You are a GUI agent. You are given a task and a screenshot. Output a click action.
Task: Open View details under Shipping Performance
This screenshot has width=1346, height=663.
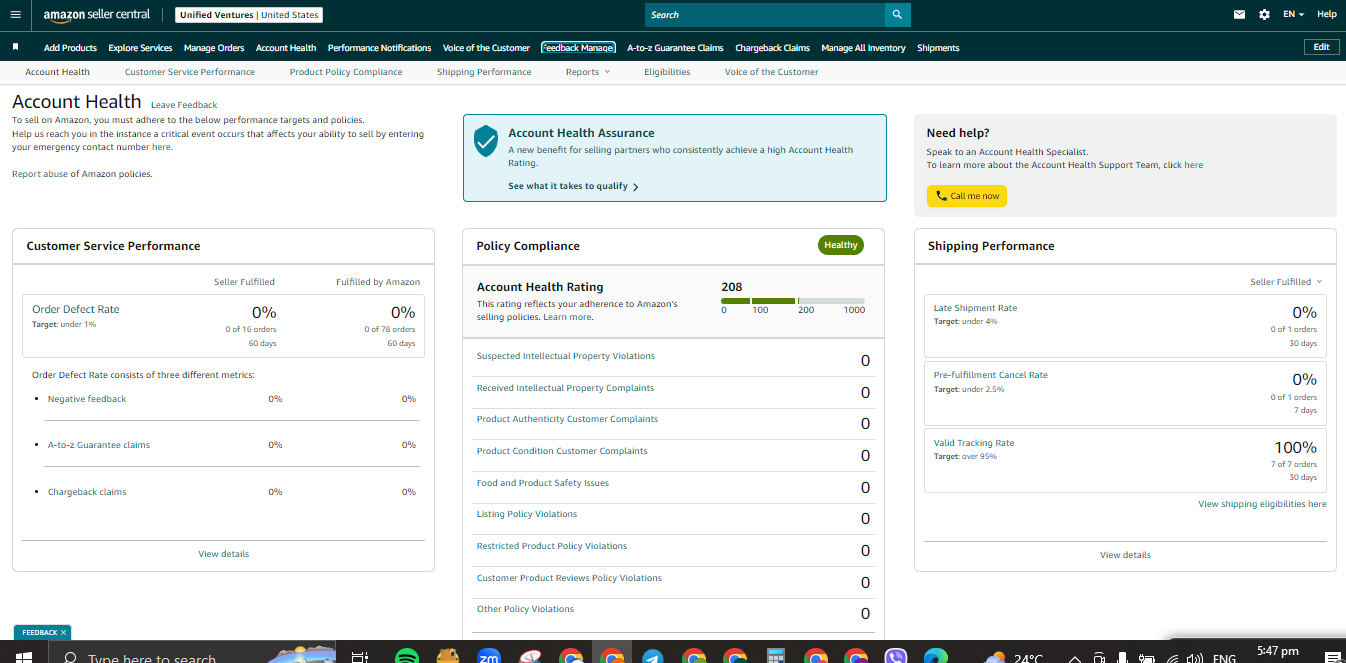[1125, 555]
